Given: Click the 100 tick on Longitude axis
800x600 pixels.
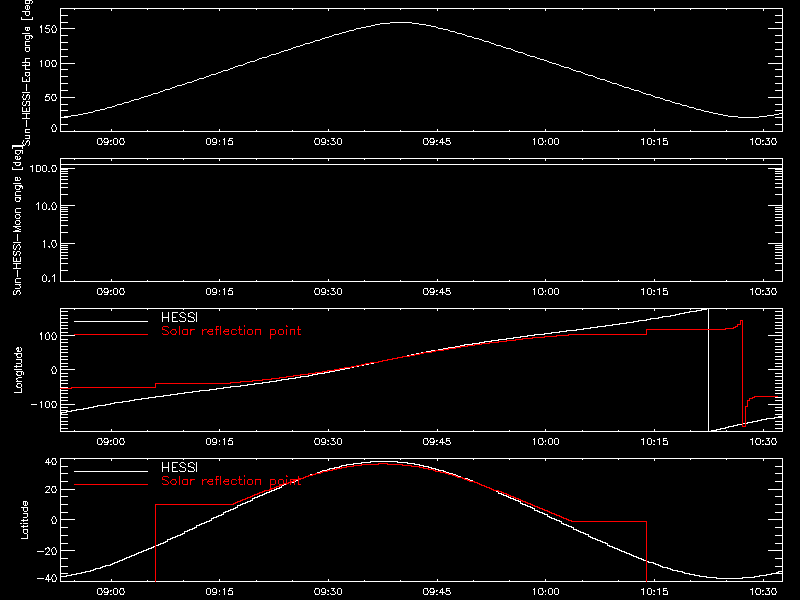Looking at the screenshot, I should pos(48,336).
